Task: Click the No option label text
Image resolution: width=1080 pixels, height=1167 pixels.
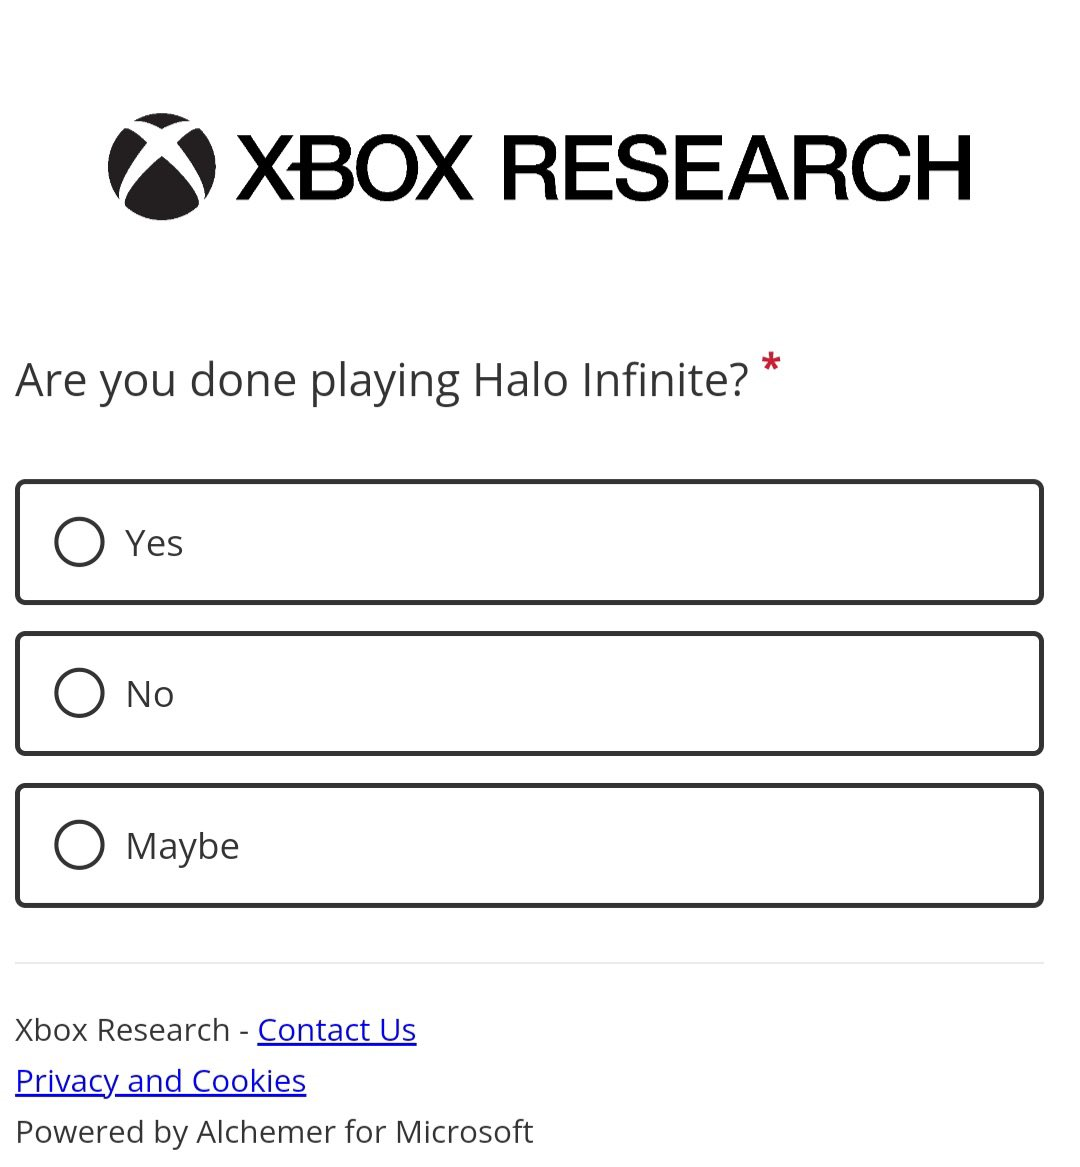Action: 150,694
